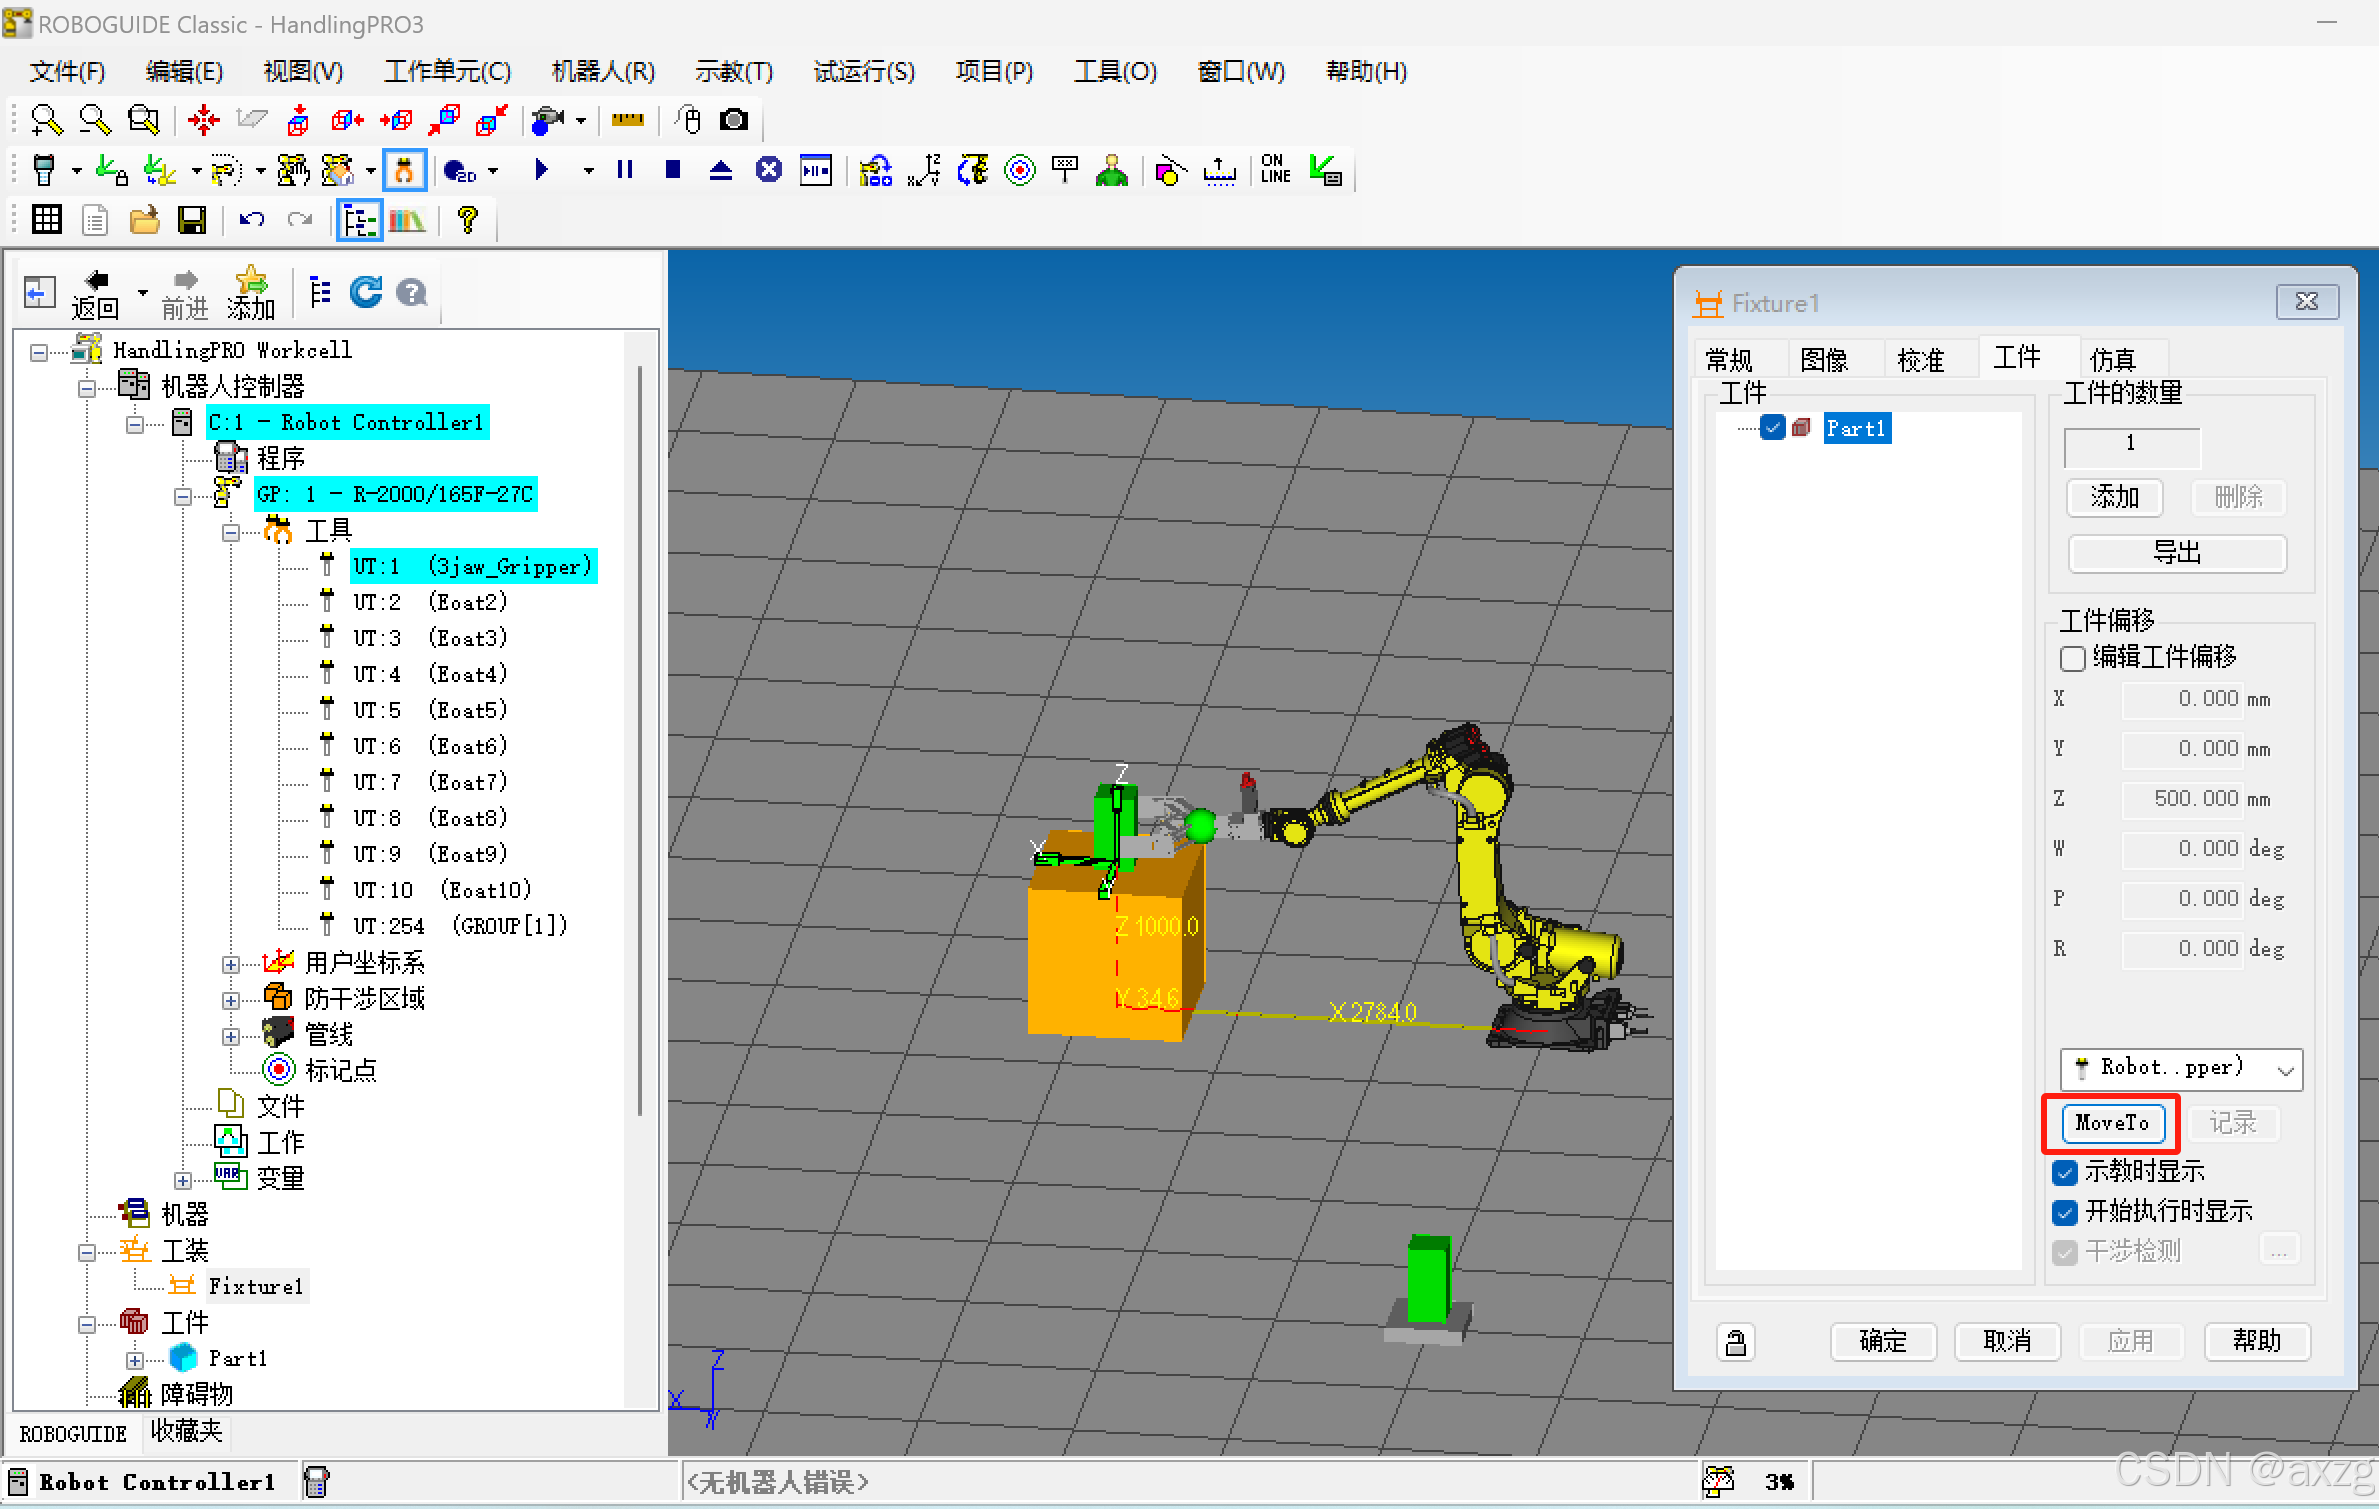2379x1509 pixels.
Task: Click the refresh icon in navigator panel
Action: (x=366, y=292)
